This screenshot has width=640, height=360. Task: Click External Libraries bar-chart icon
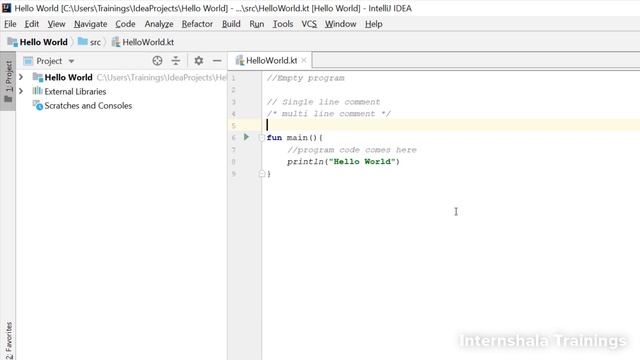click(x=38, y=91)
